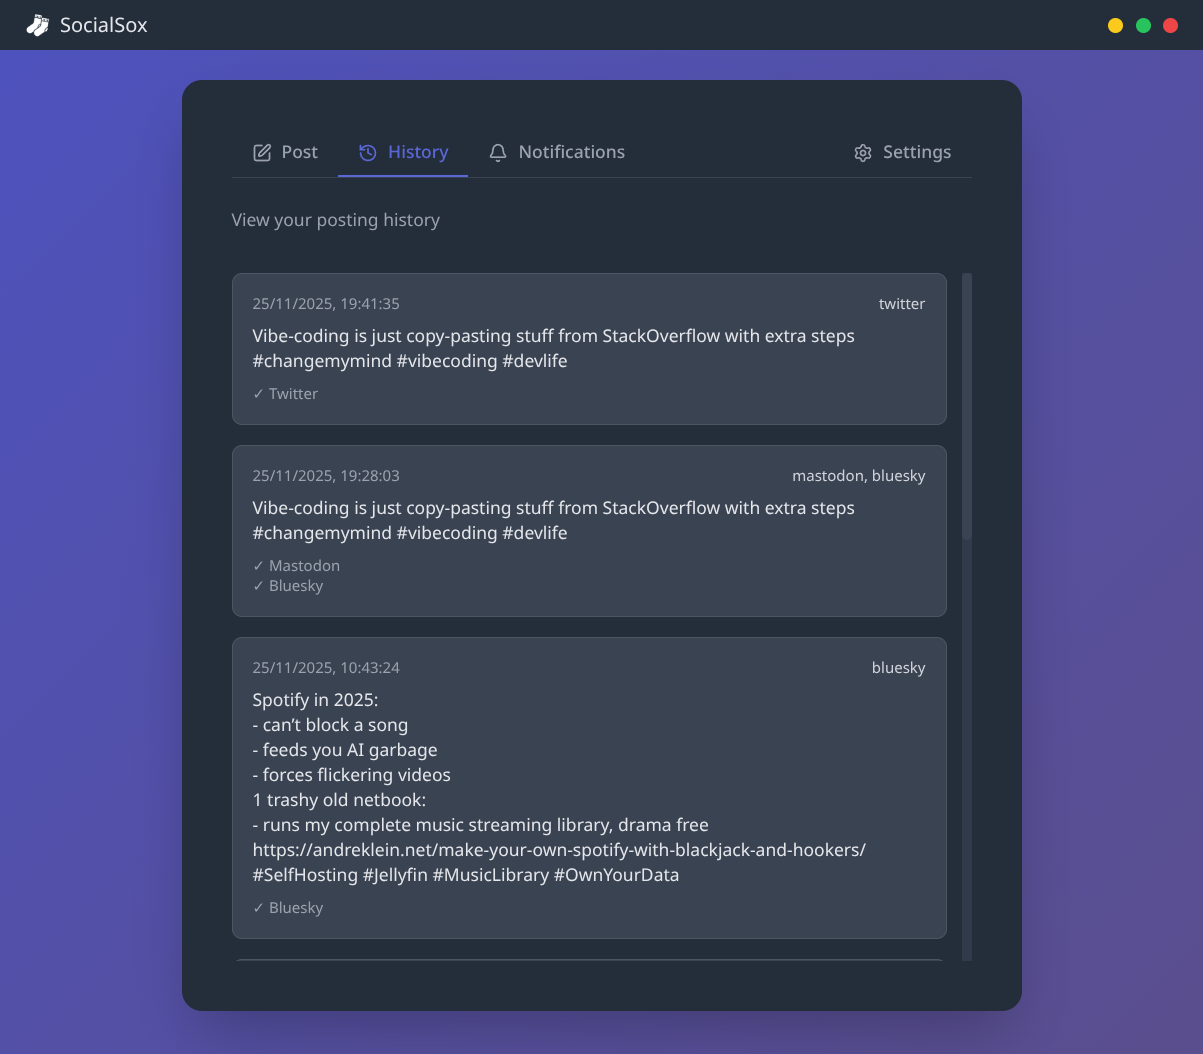
Task: Click the "✓ Twitter" status in the first entry
Action: (285, 394)
